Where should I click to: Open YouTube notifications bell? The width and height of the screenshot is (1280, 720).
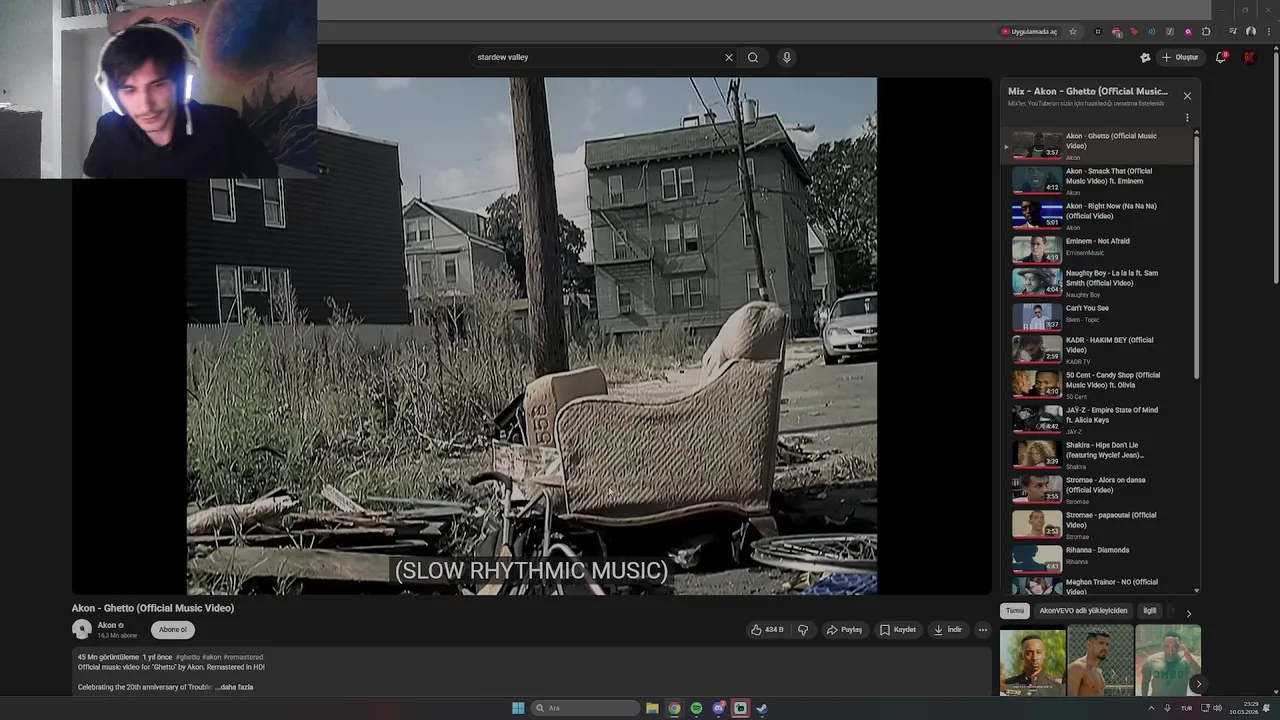click(x=1221, y=57)
